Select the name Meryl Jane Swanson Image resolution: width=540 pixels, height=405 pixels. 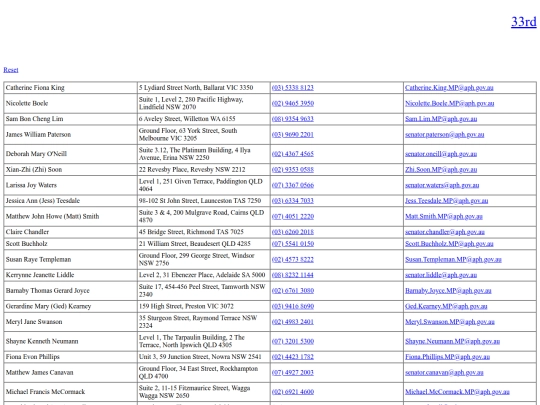coord(34,322)
